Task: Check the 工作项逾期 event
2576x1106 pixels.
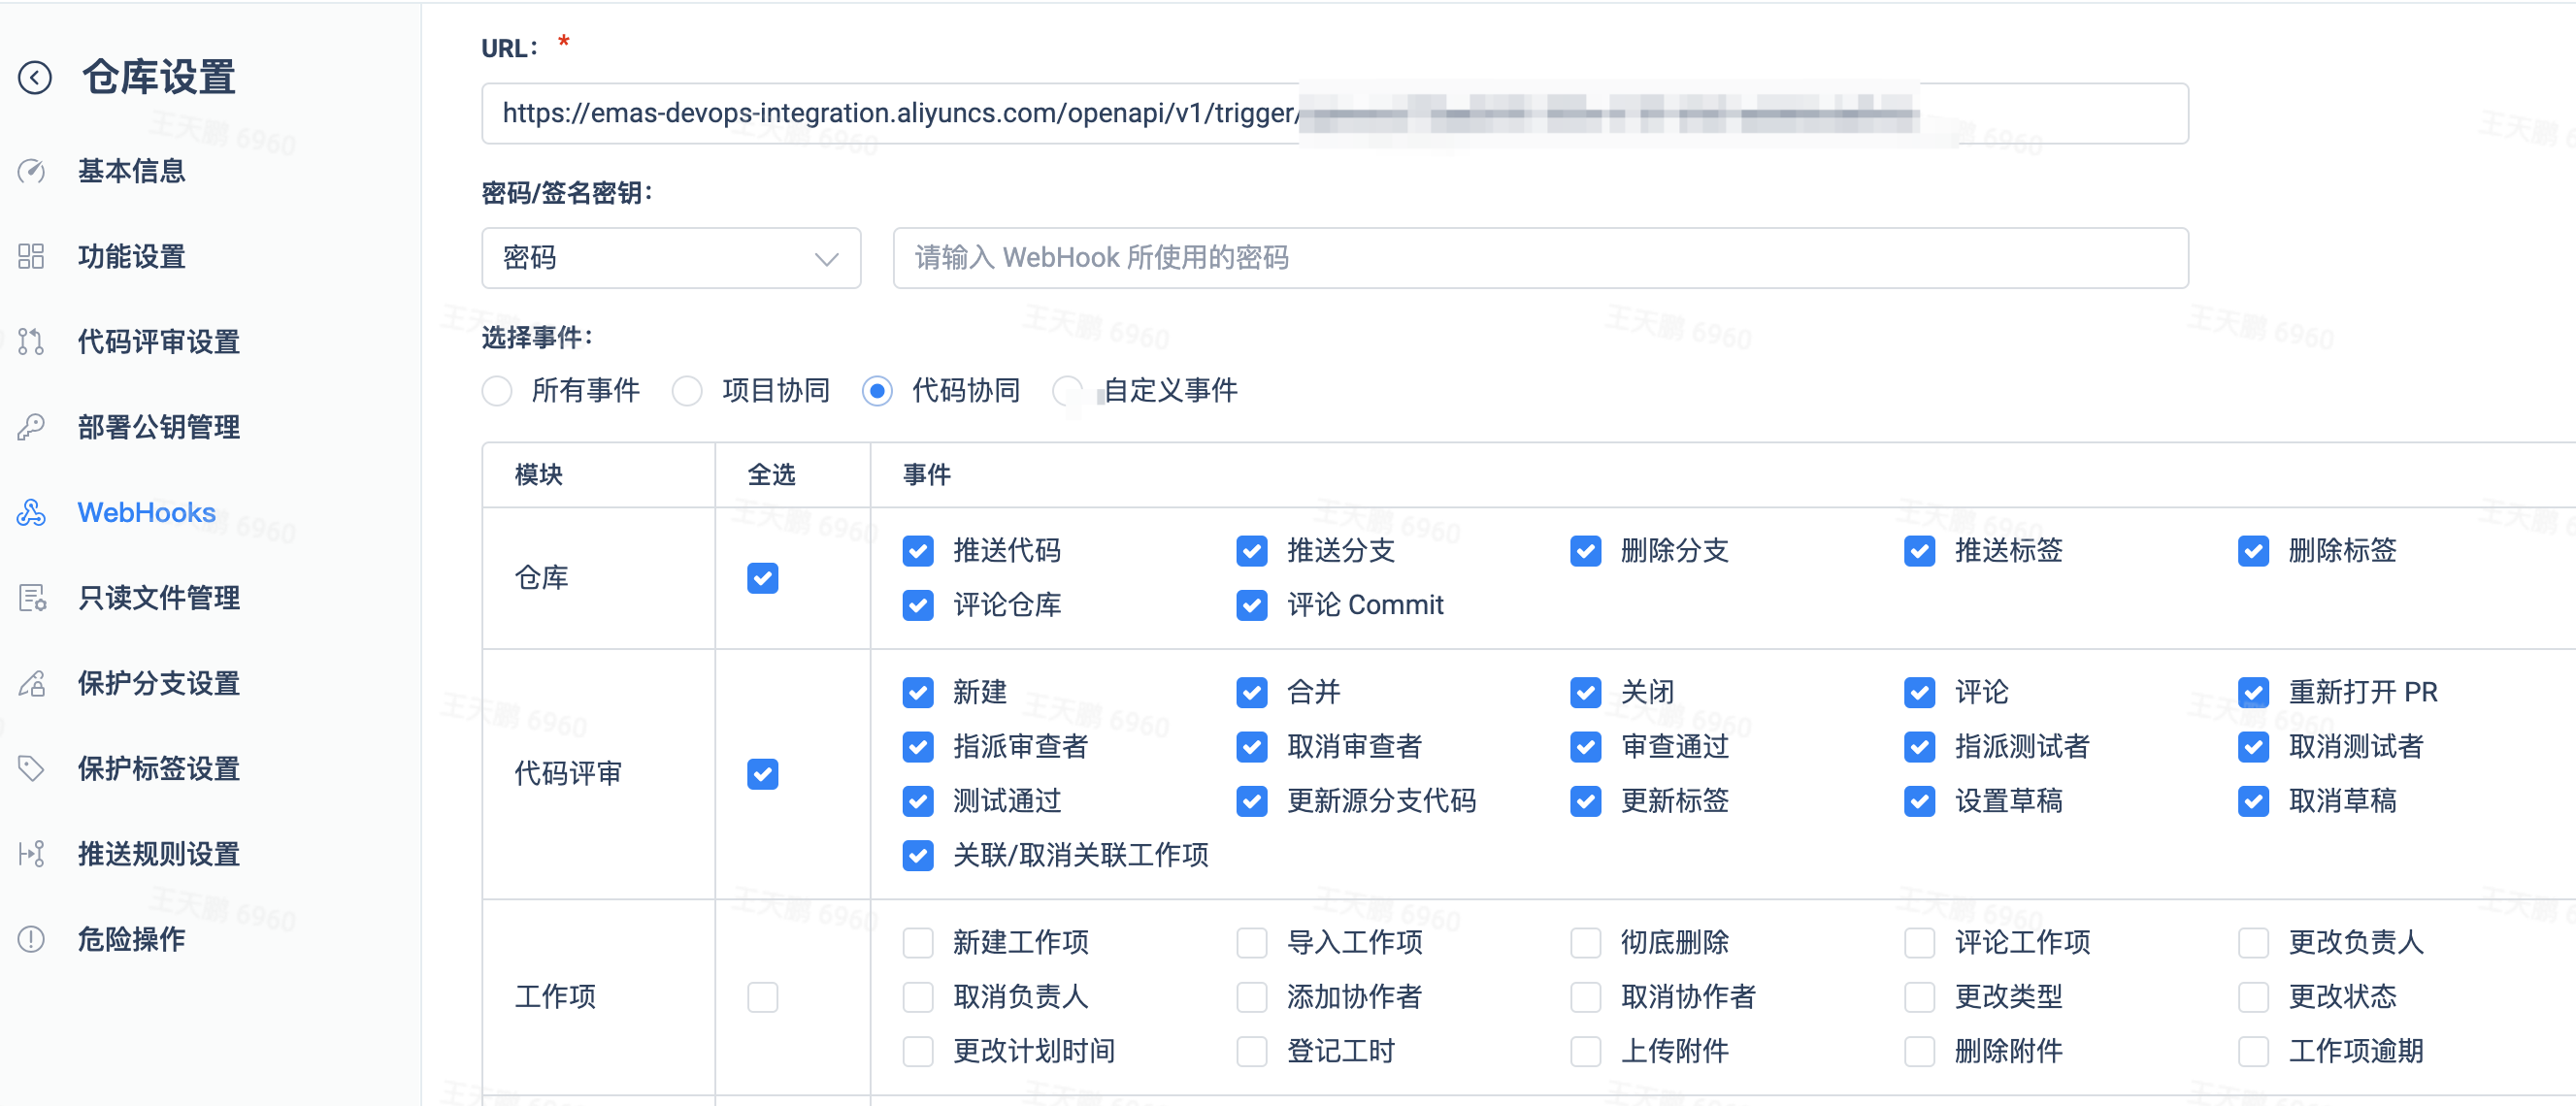Action: click(2254, 1052)
